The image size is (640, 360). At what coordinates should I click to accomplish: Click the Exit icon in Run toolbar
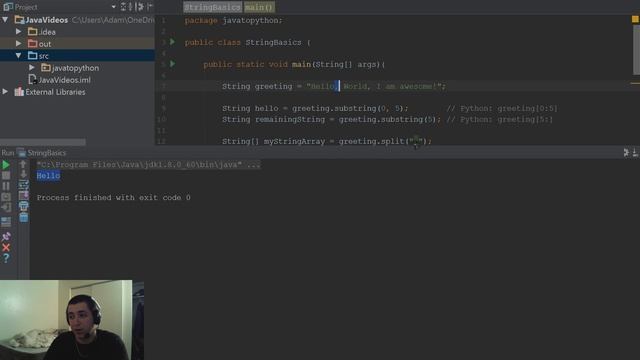click(x=6, y=207)
